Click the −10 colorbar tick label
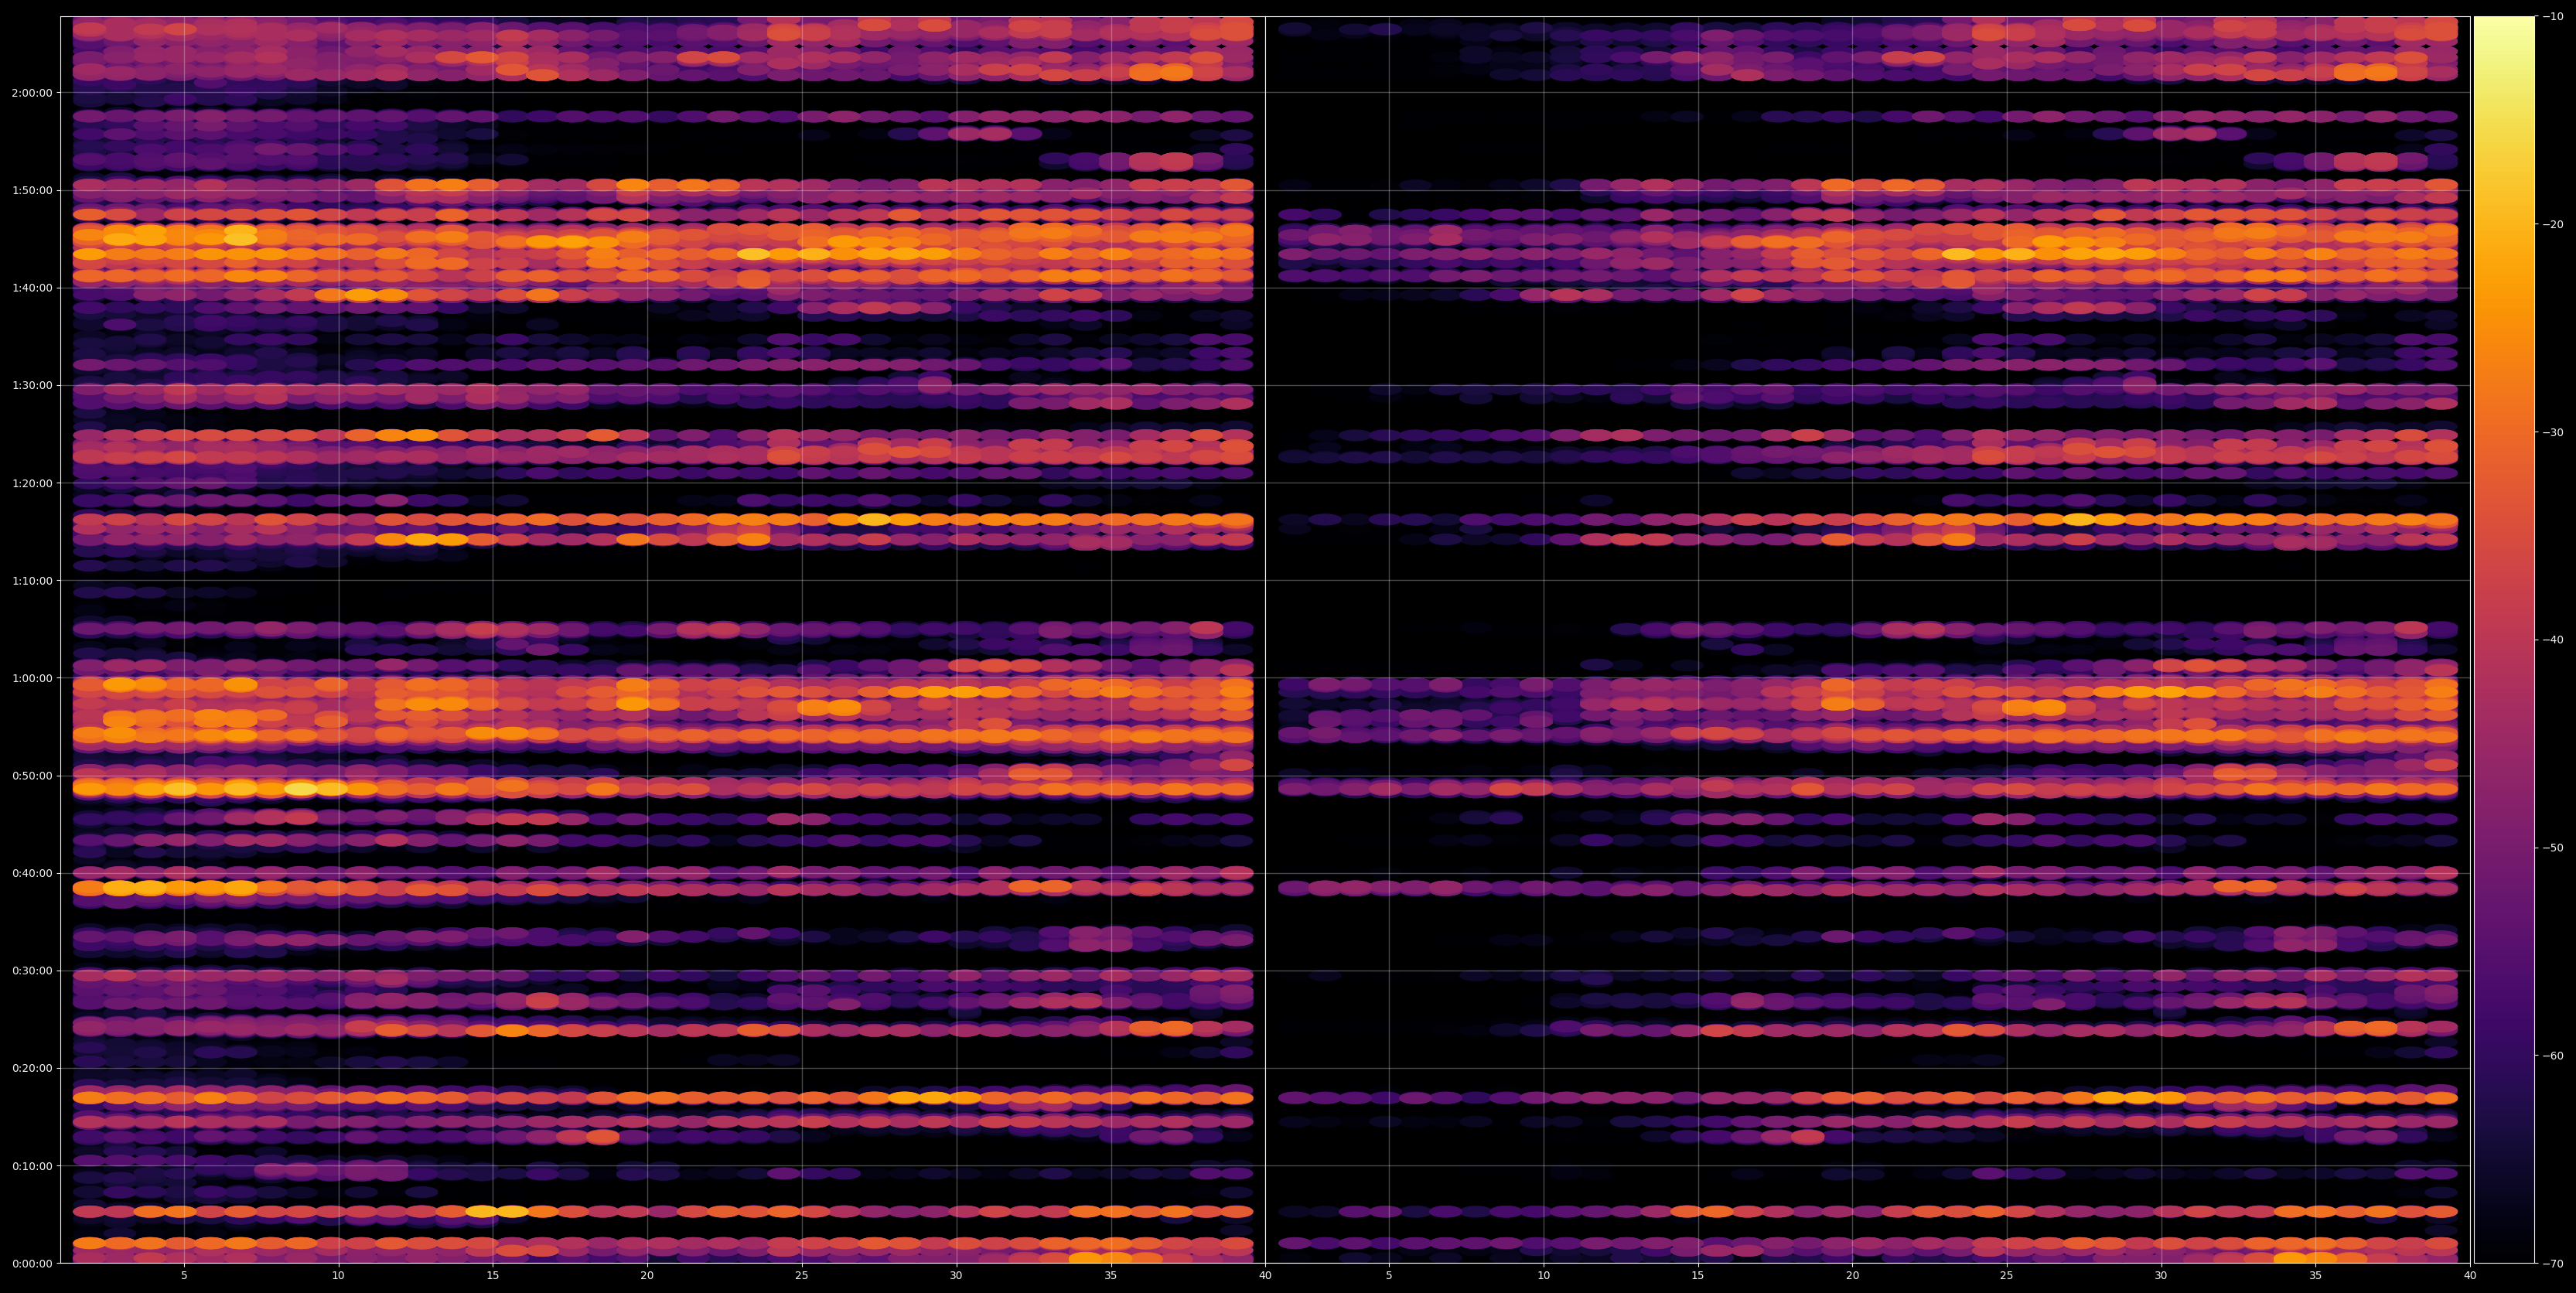 pyautogui.click(x=2553, y=16)
